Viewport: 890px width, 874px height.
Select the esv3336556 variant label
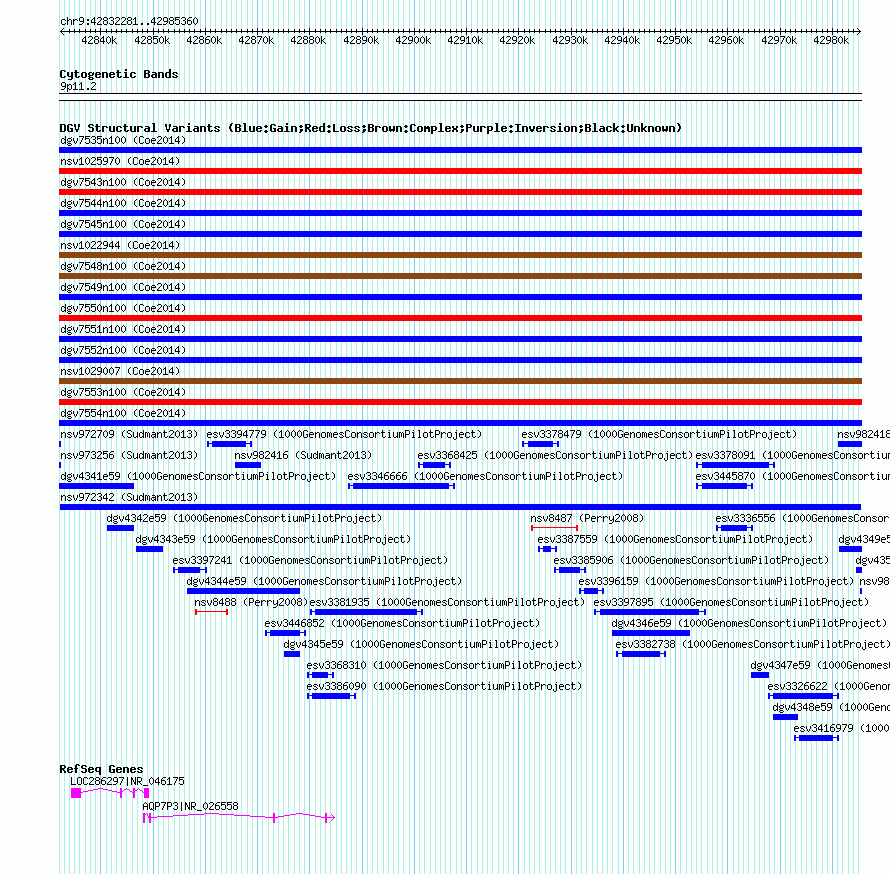803,518
